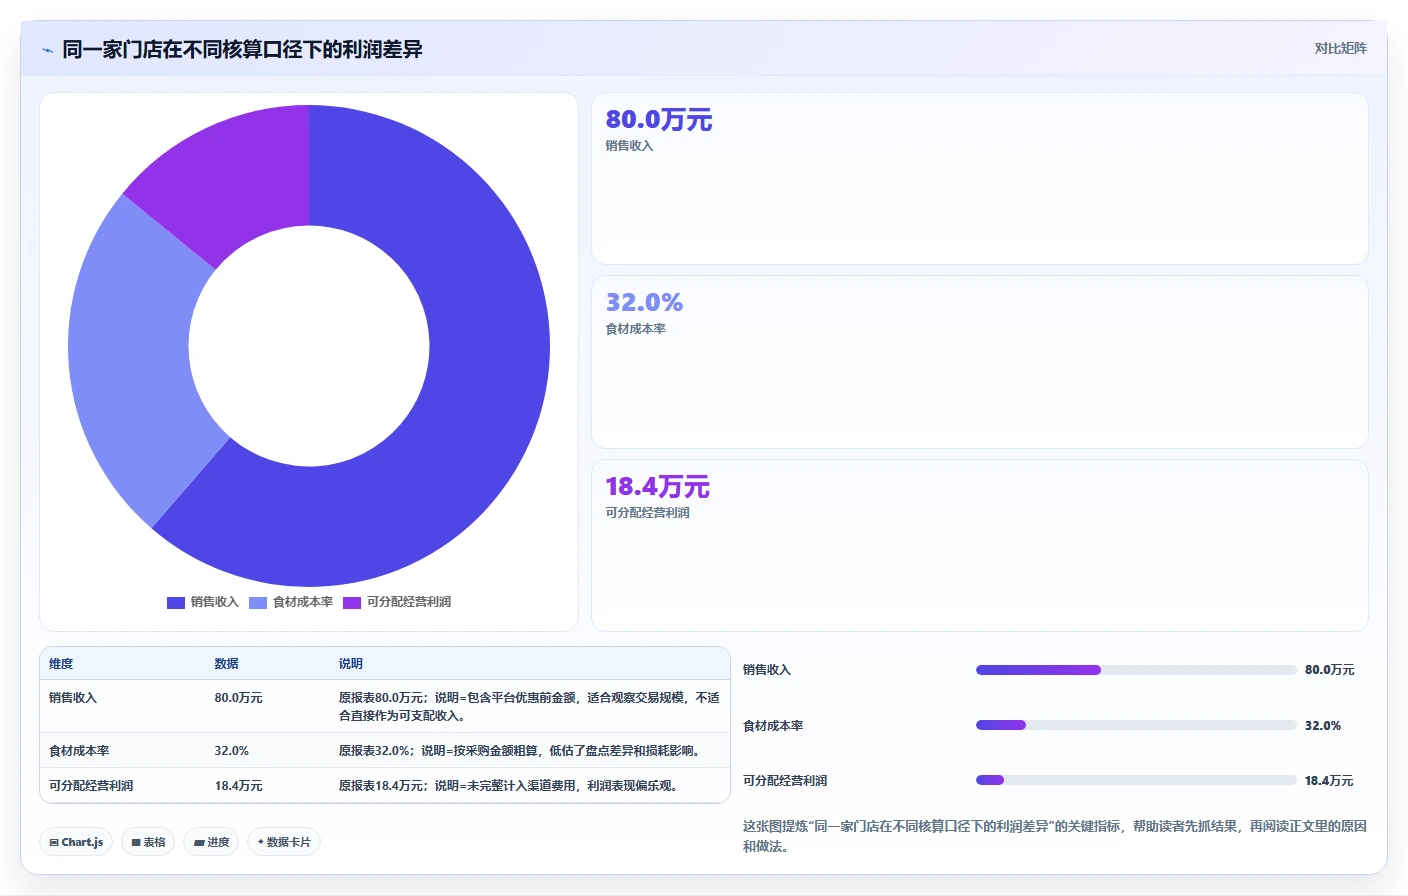
Task: Click the 18.4万元 value beside progress bar
Action: 1329,781
